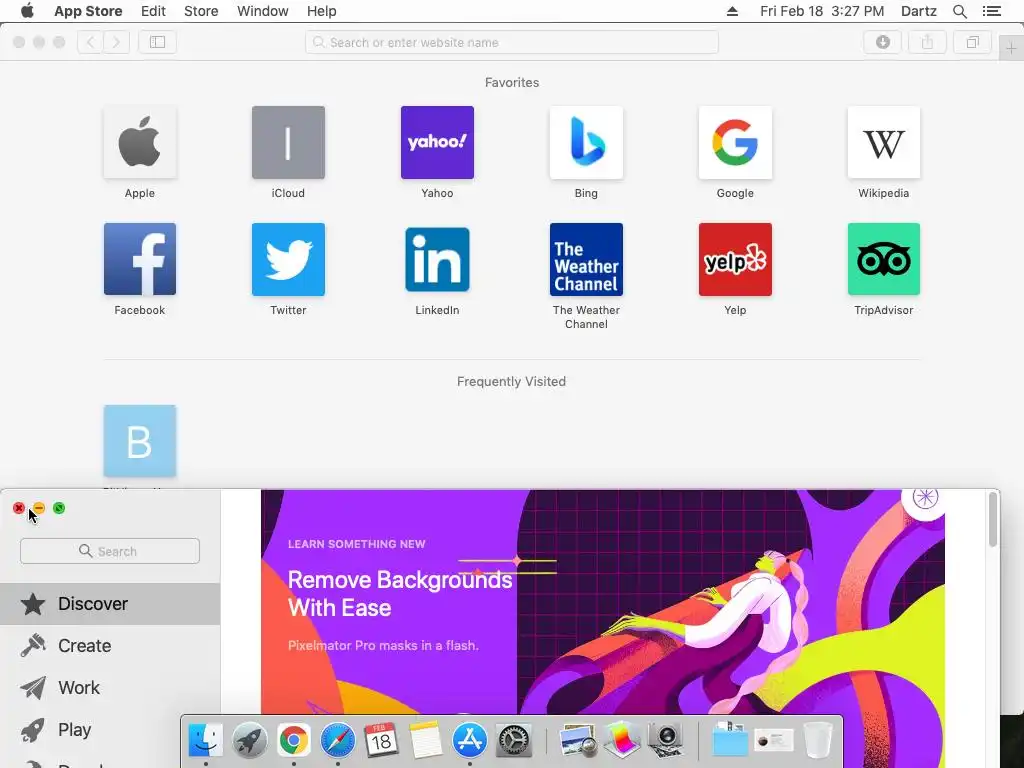Open the Trash in the Dock
Image resolution: width=1024 pixels, height=768 pixels.
(x=817, y=740)
